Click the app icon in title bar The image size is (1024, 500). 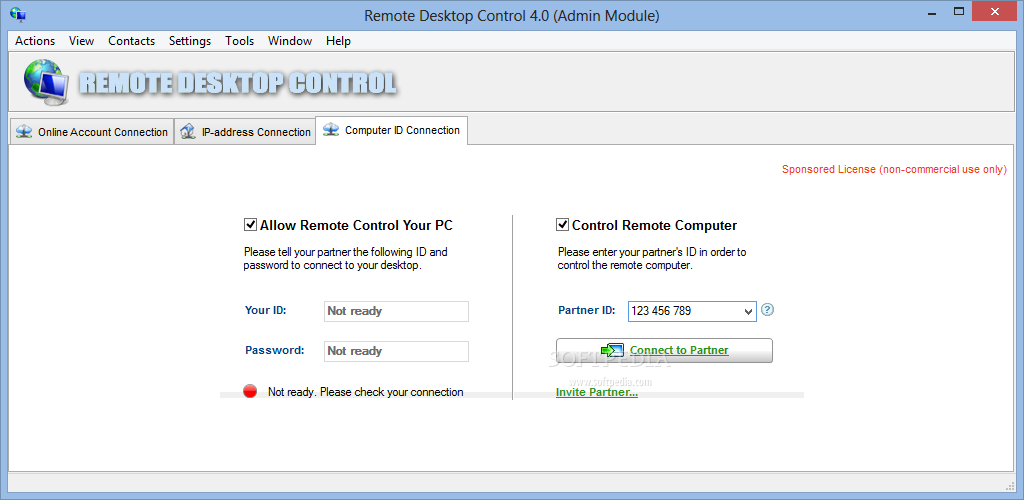17,15
